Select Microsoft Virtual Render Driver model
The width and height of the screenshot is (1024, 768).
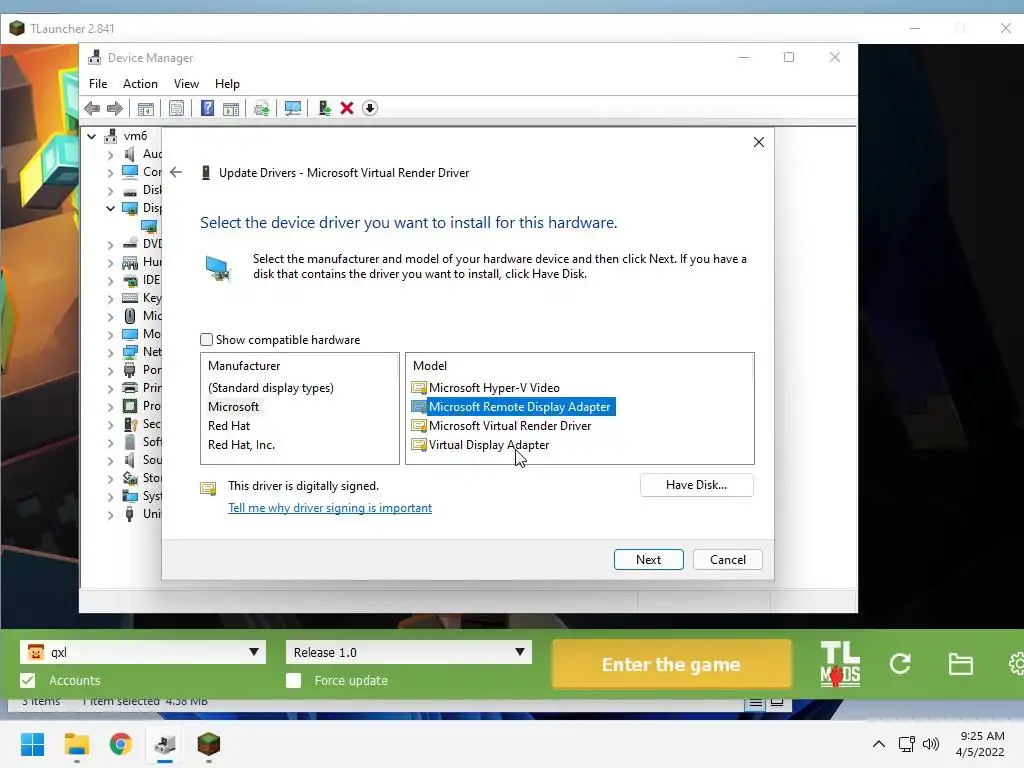502,426
